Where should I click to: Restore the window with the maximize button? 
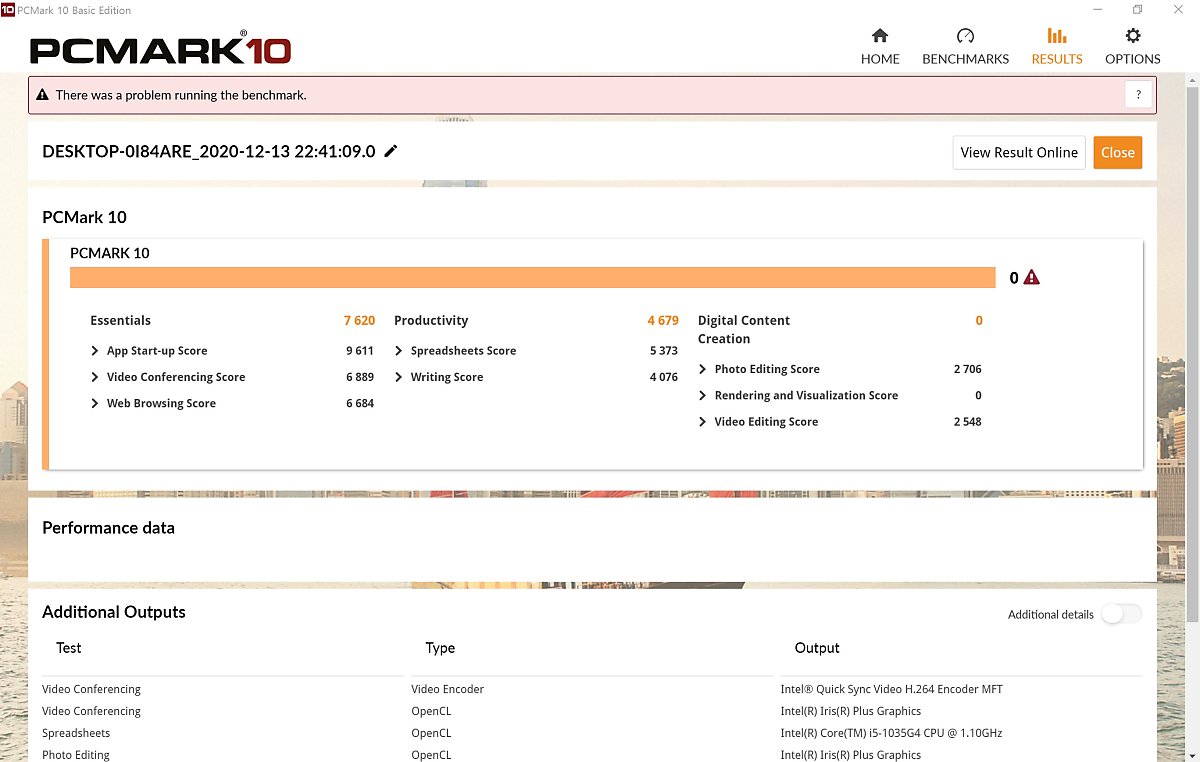(x=1137, y=10)
